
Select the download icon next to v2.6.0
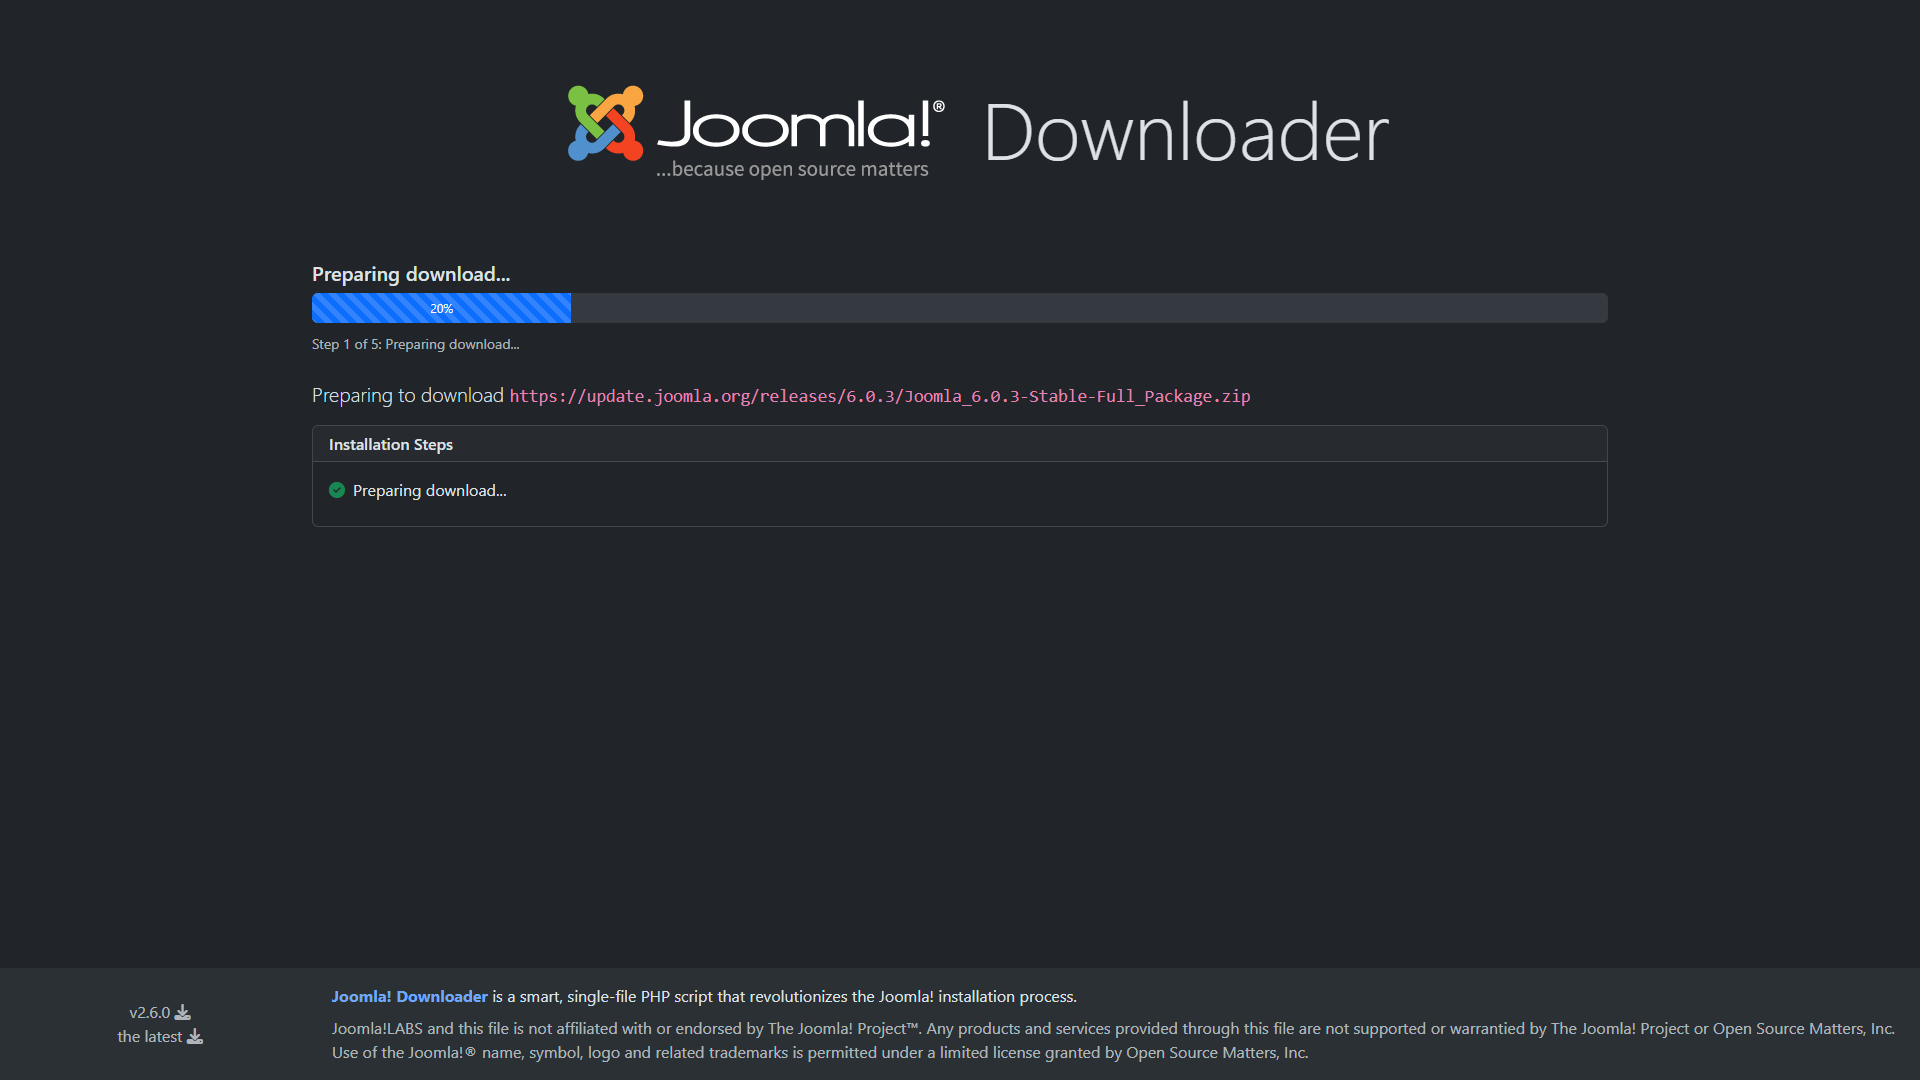[x=183, y=1012]
